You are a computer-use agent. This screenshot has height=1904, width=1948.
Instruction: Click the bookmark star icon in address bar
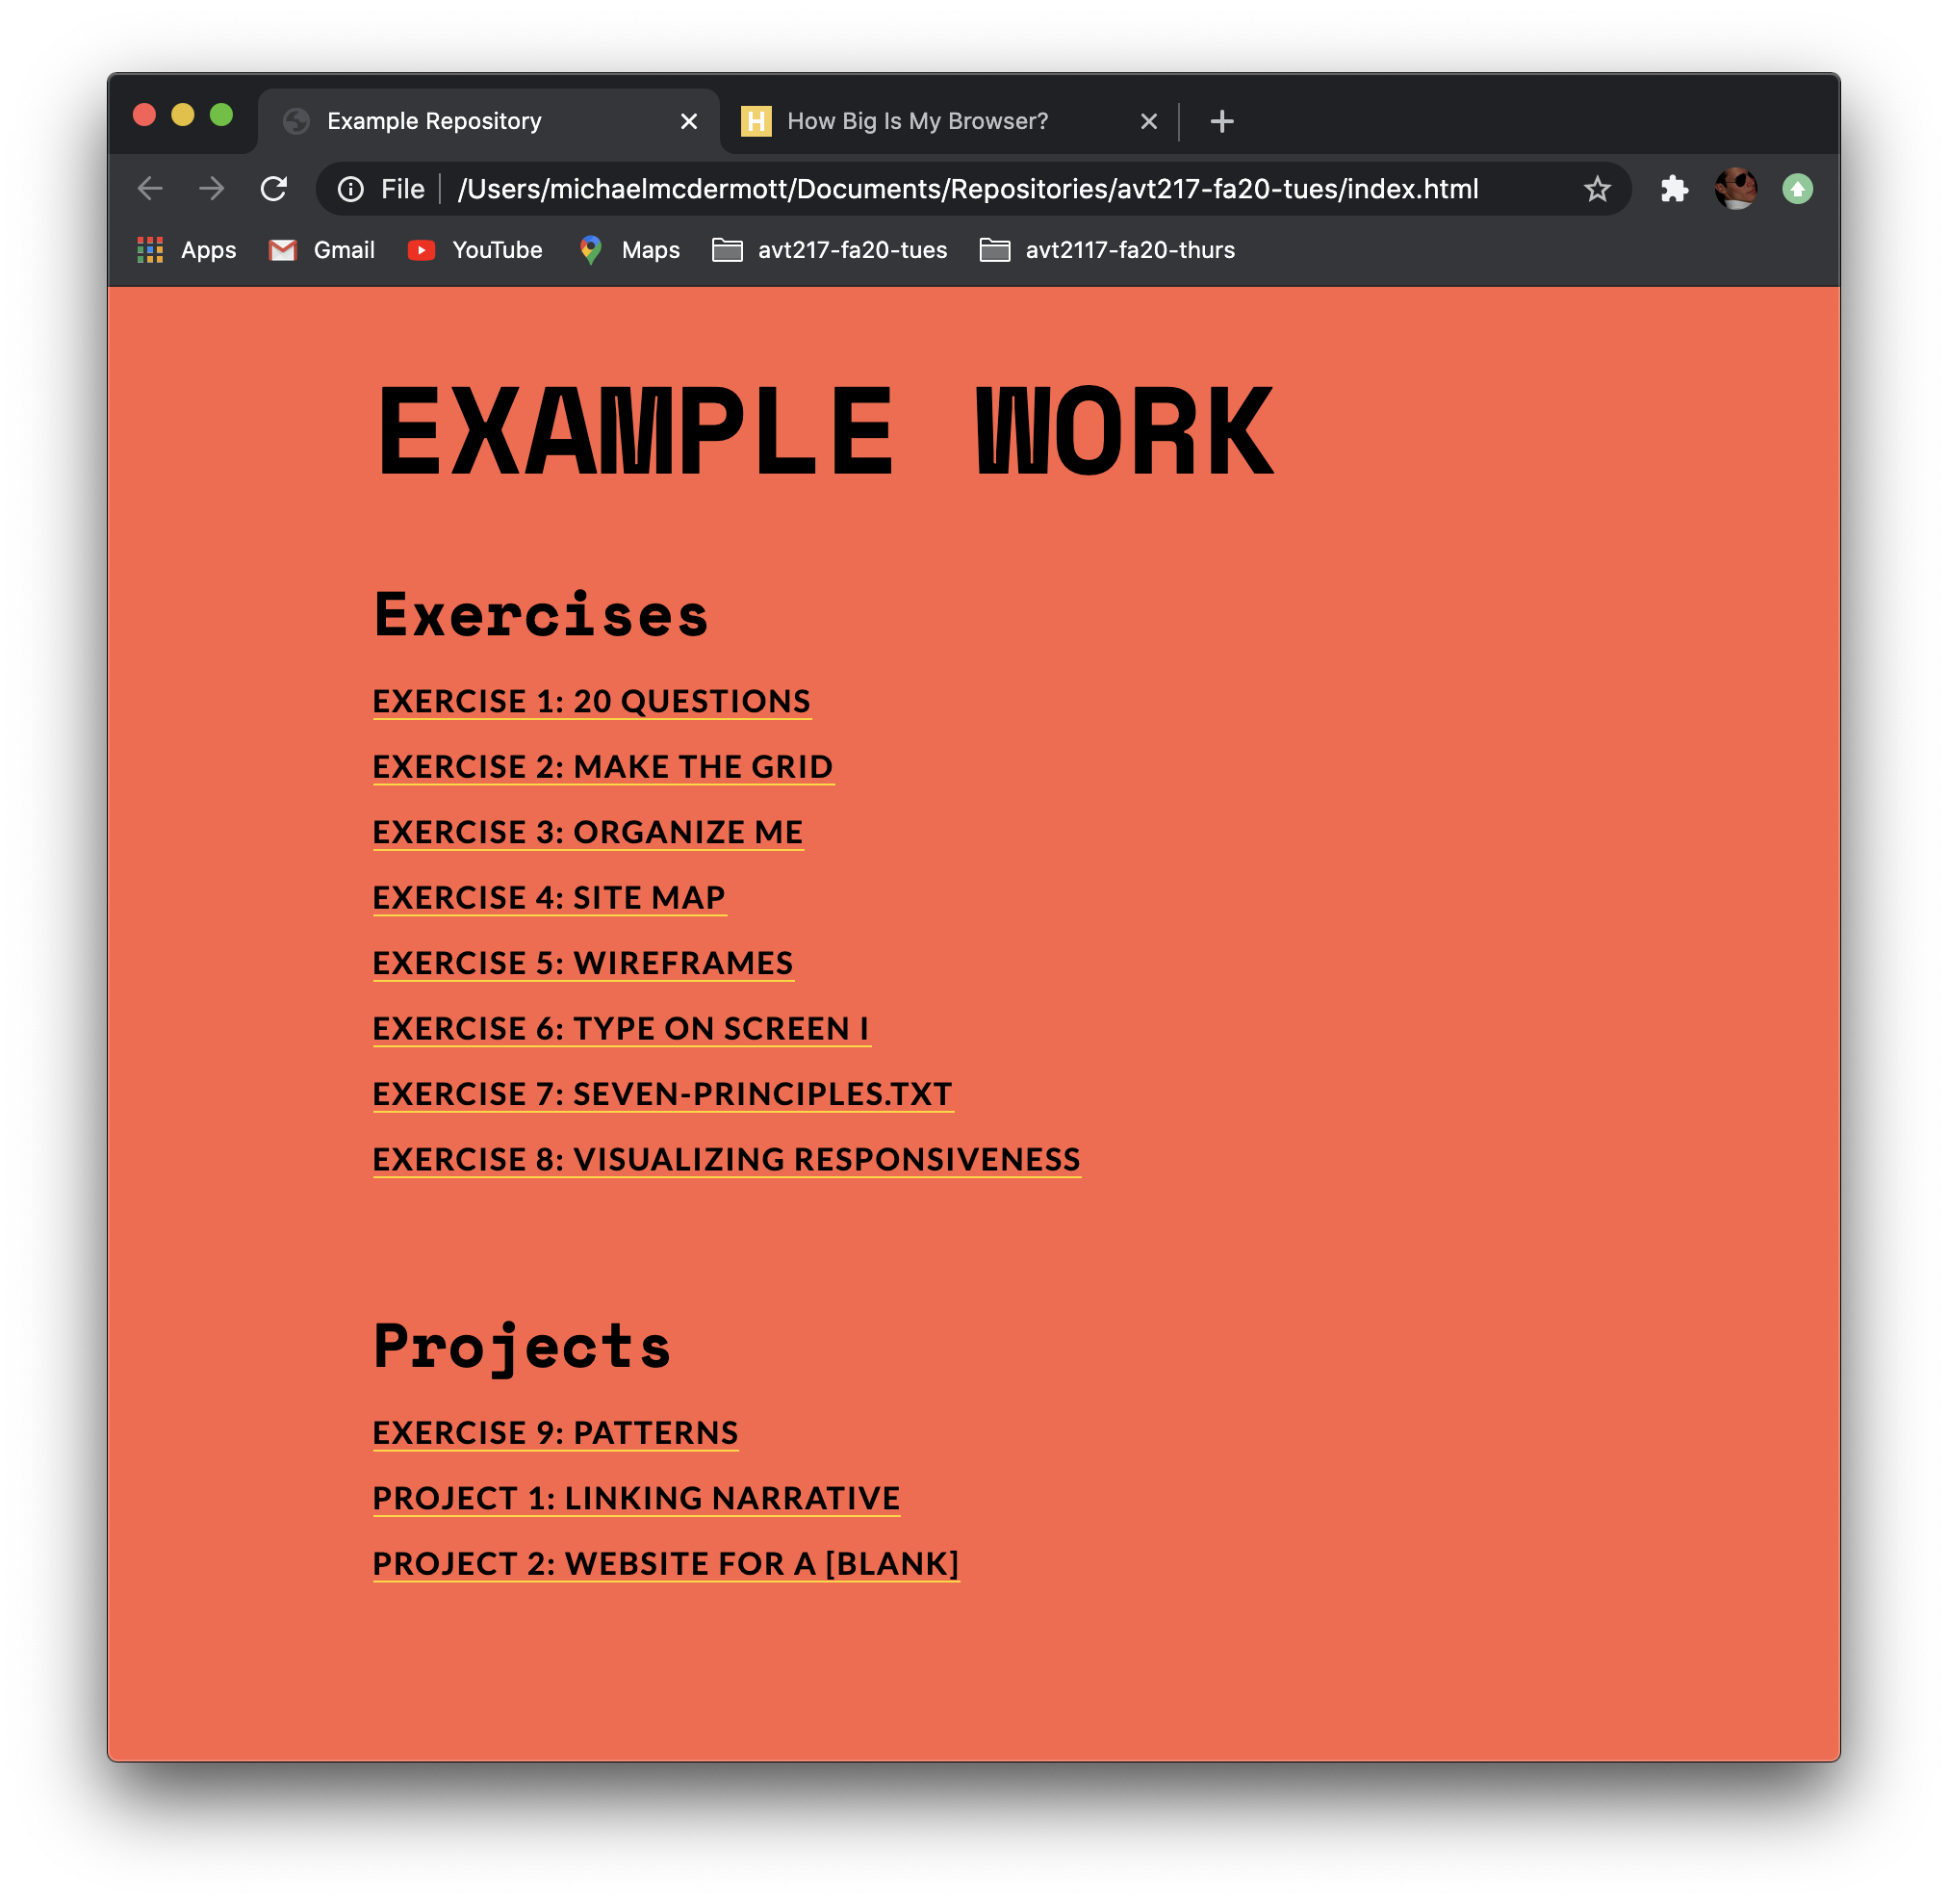click(1600, 189)
